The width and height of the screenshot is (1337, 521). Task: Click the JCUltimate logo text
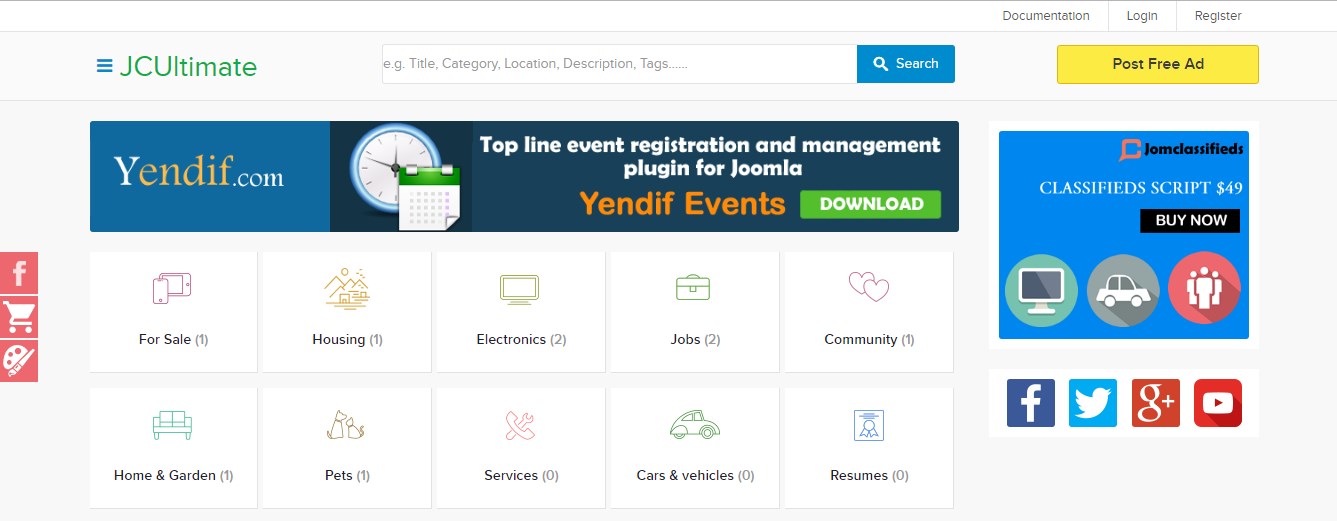[188, 66]
